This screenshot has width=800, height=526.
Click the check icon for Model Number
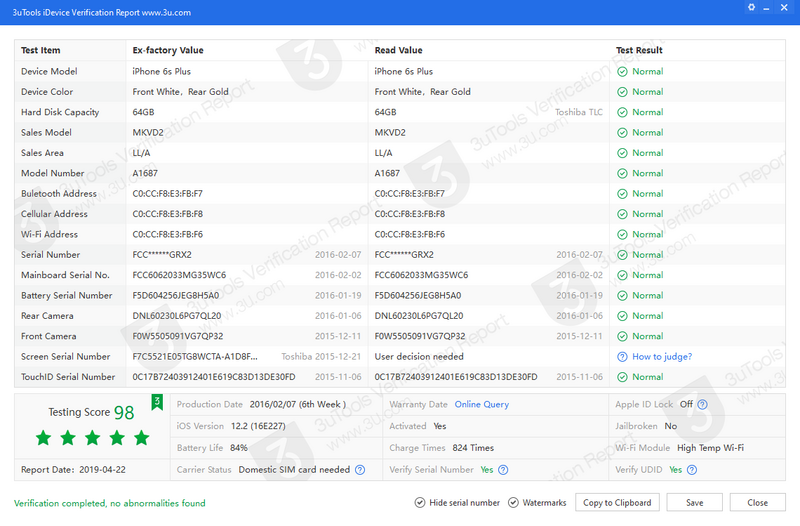click(x=622, y=173)
